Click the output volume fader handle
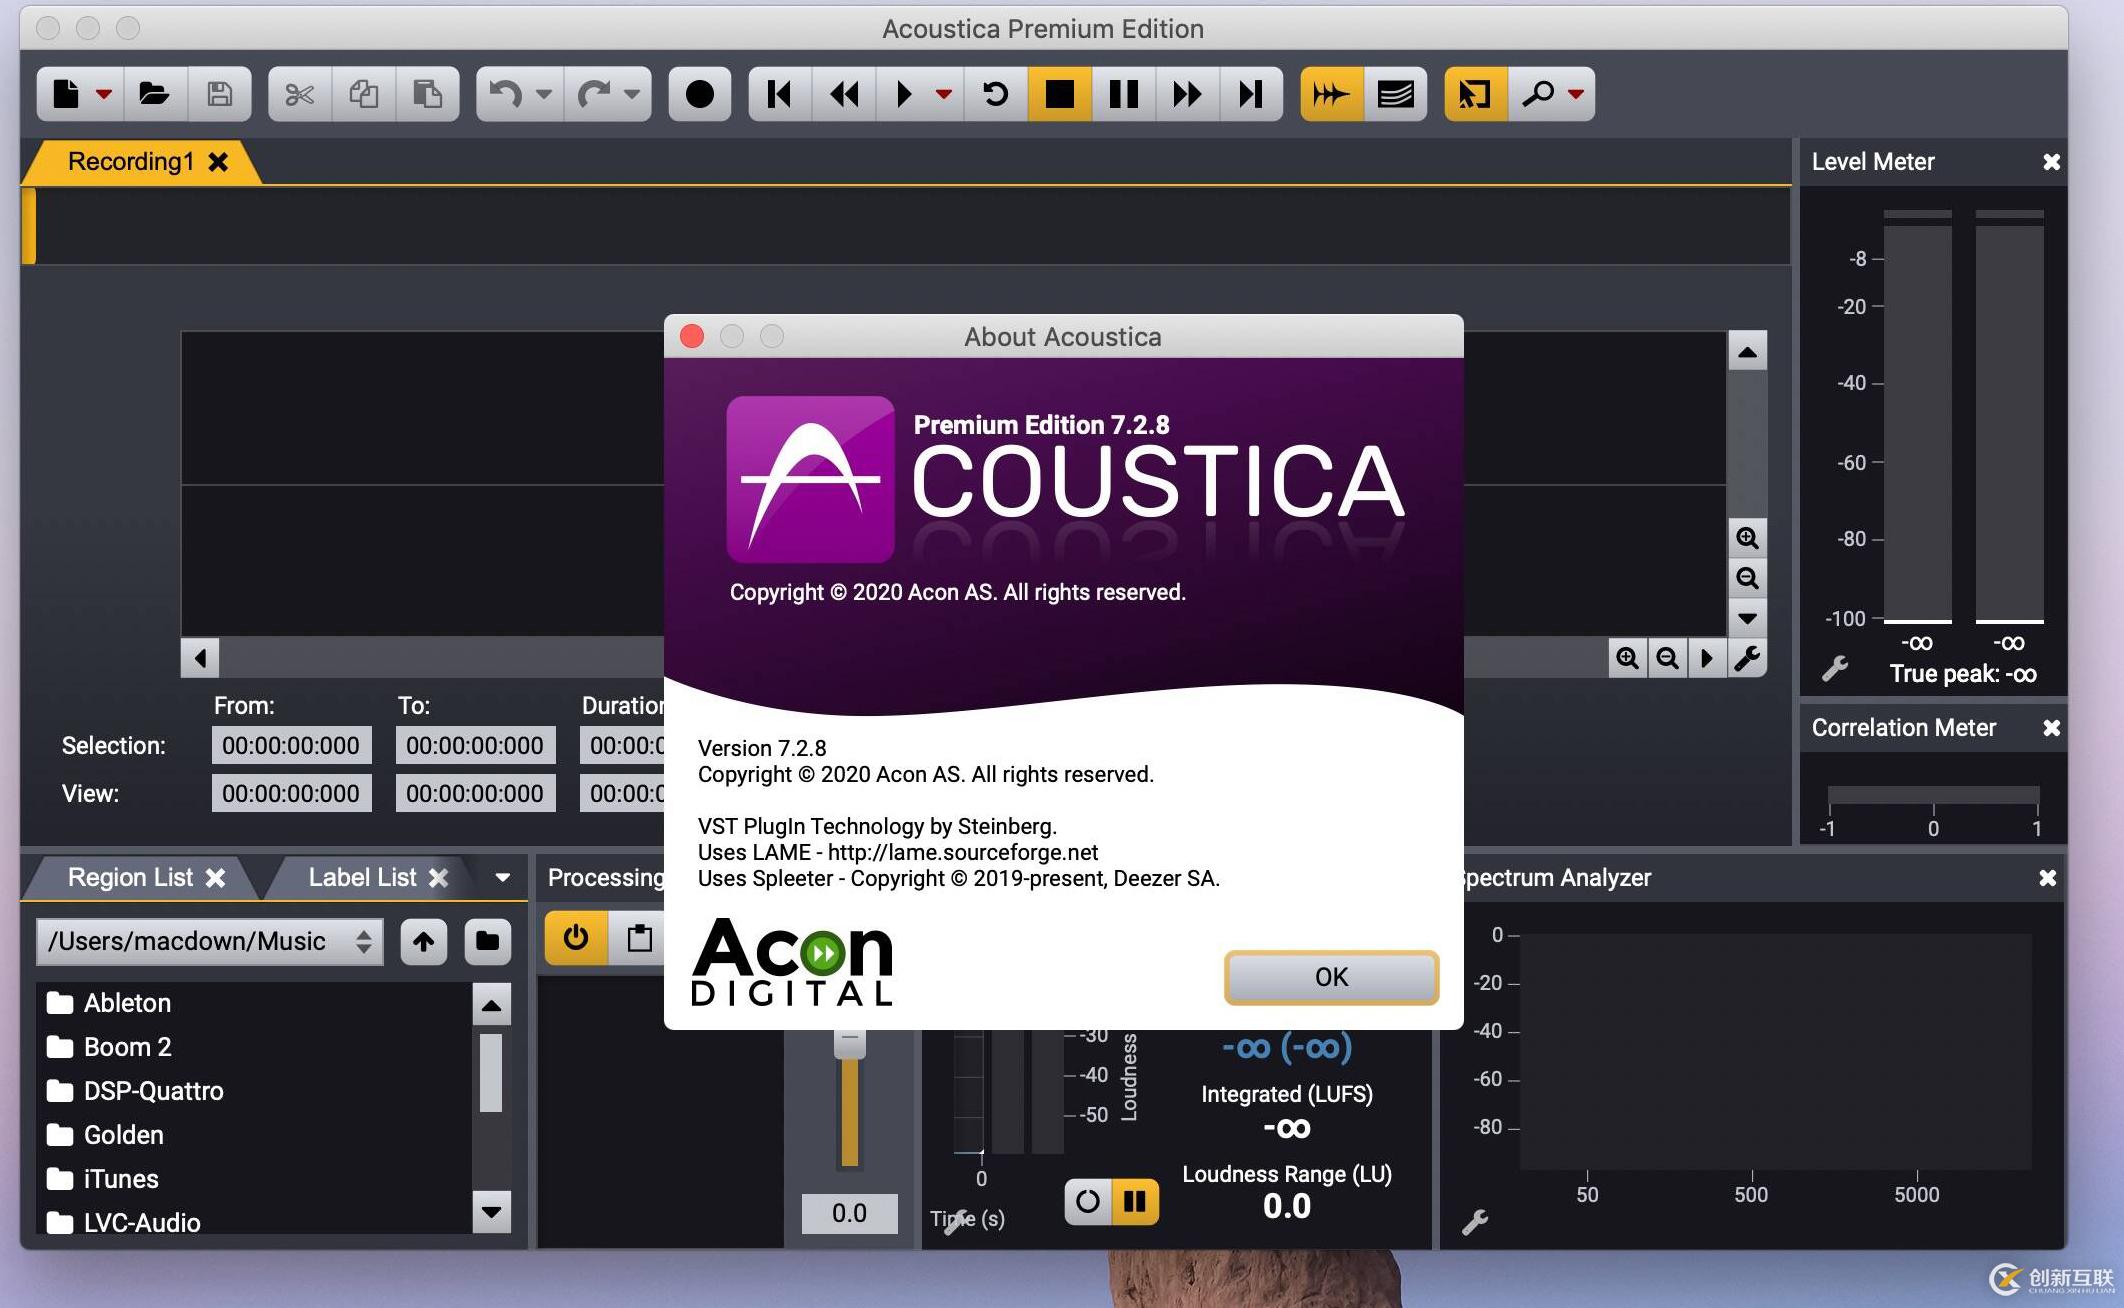The height and width of the screenshot is (1308, 2124). click(850, 1043)
